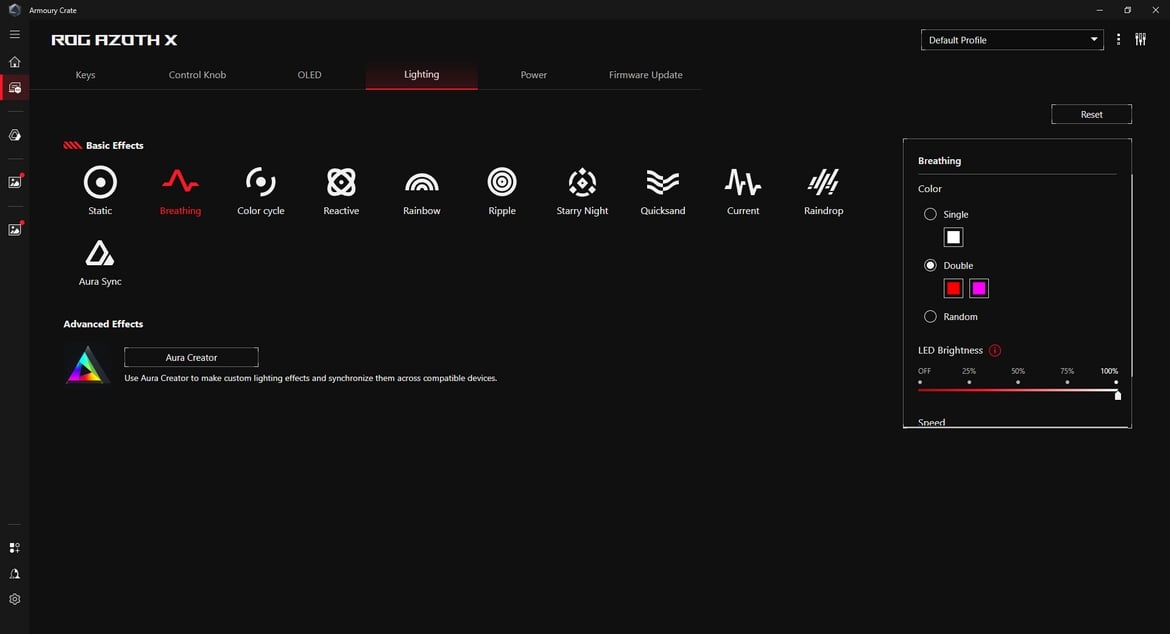Pick the Rainbow lighting effect
Screen dimensions: 1170x634
[422, 191]
